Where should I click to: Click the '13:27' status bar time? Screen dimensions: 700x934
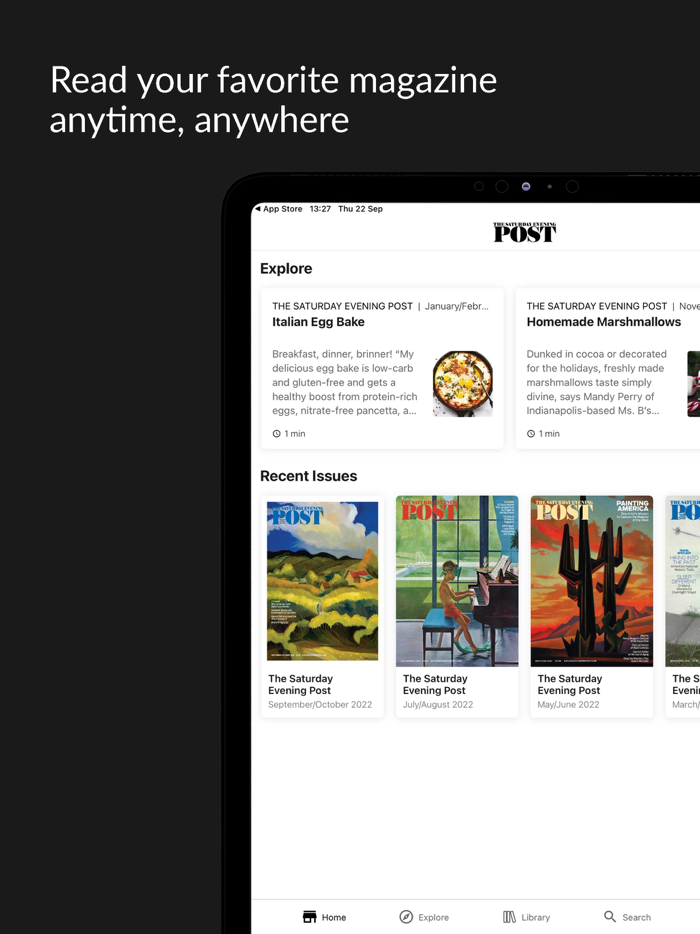click(320, 208)
